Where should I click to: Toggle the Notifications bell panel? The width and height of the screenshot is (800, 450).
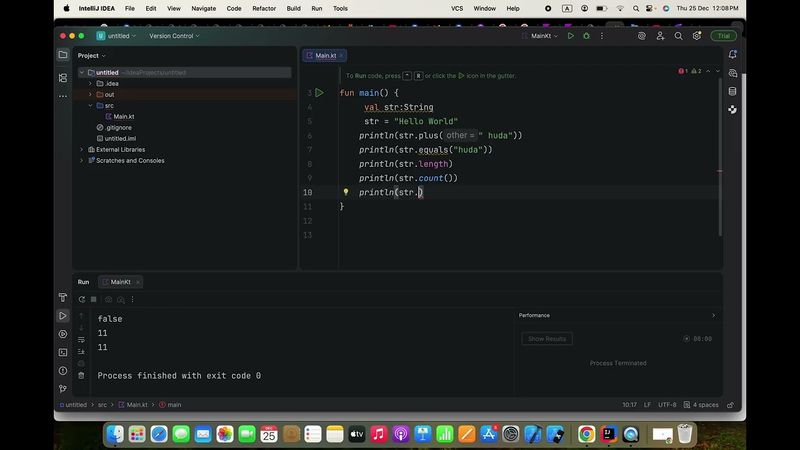733,55
